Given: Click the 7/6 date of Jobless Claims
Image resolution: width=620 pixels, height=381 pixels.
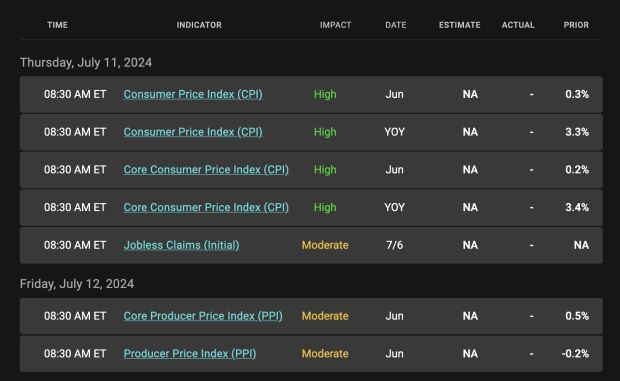Looking at the screenshot, I should pos(395,245).
